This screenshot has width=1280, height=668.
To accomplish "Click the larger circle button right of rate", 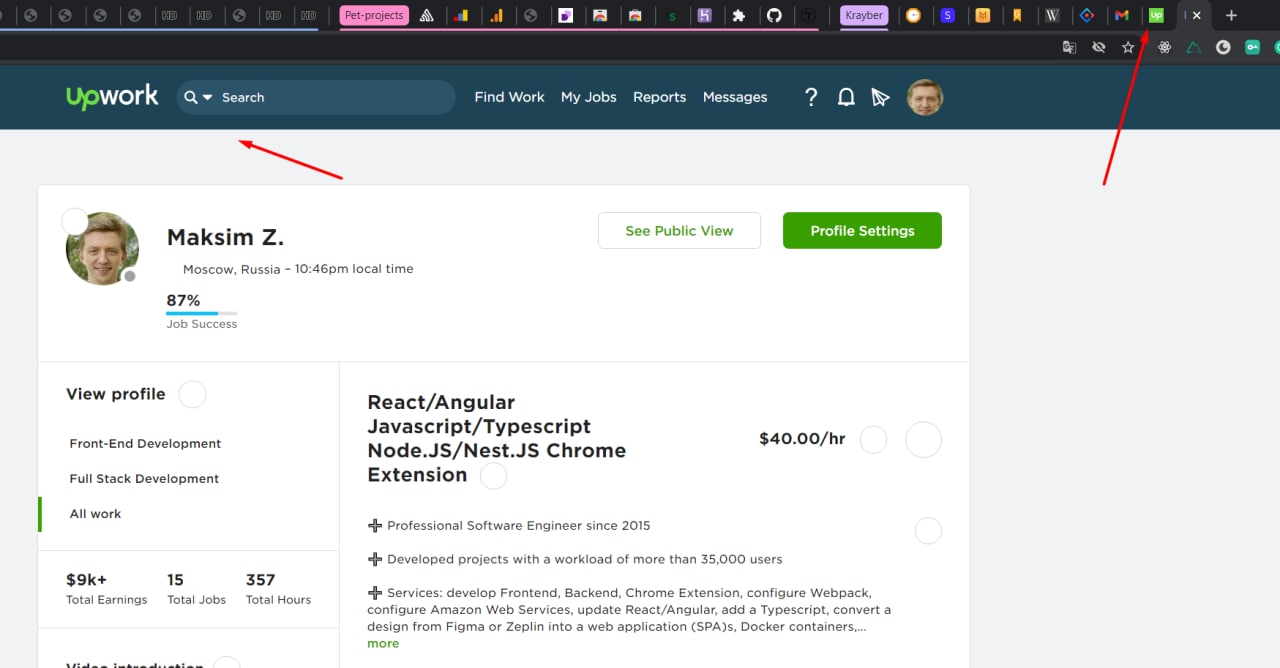I will coord(923,439).
